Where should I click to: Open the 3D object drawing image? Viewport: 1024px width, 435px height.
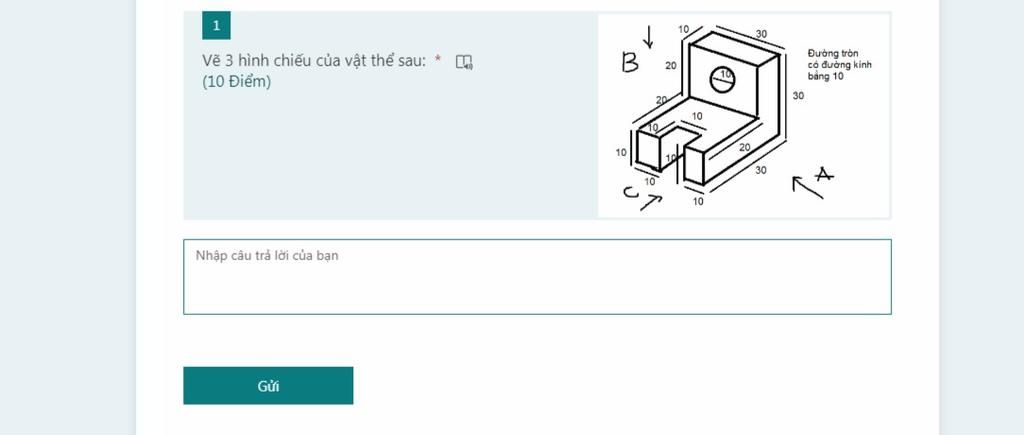744,115
